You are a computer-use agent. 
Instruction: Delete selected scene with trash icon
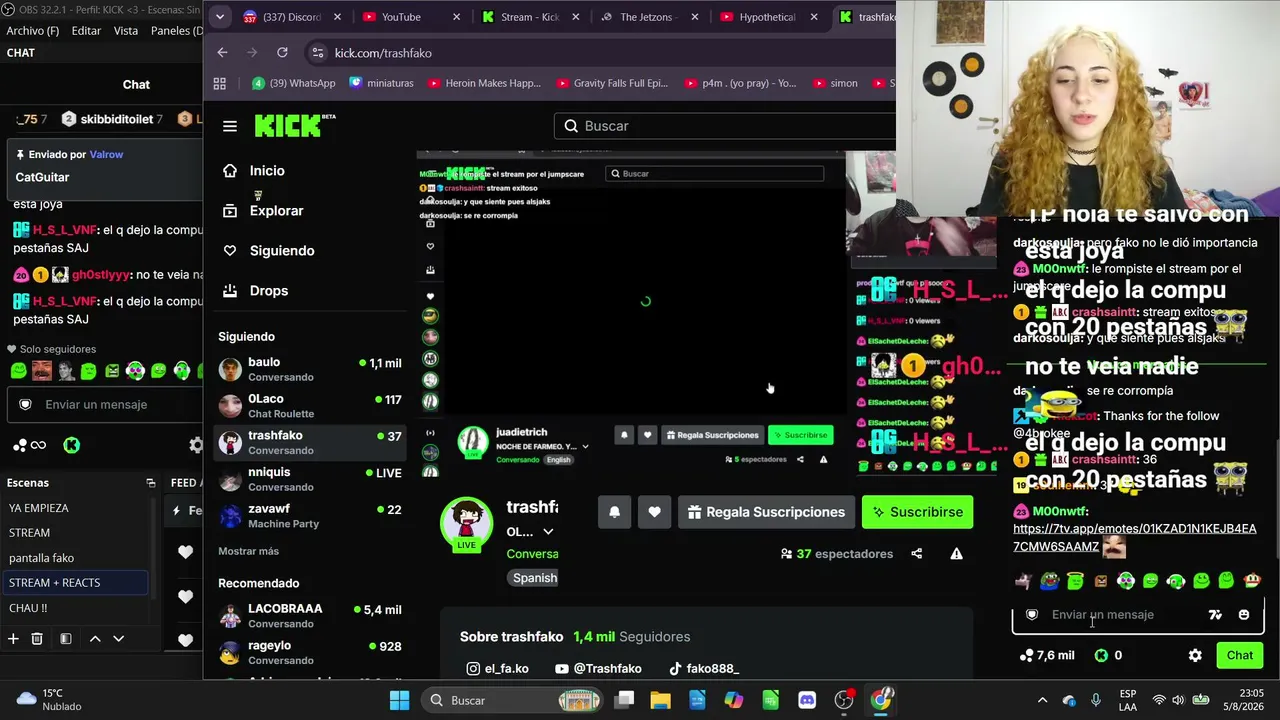37,639
